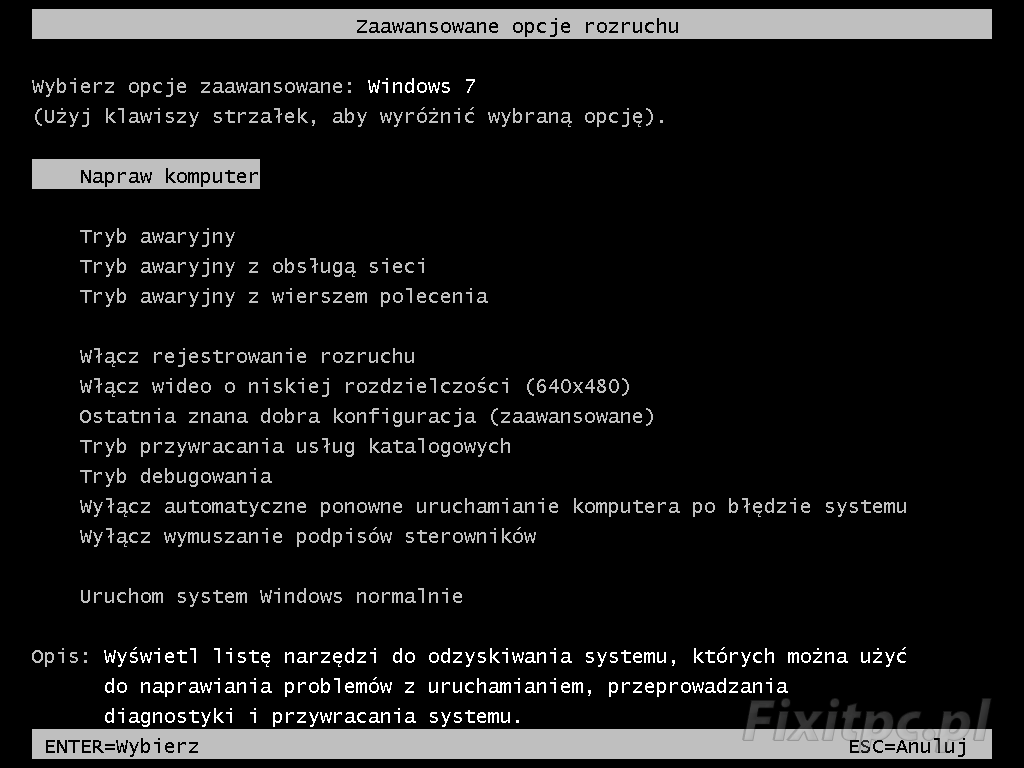The height and width of the screenshot is (768, 1024).
Task: Select Tryb przywracania usług katalogowych
Action: click(x=295, y=447)
